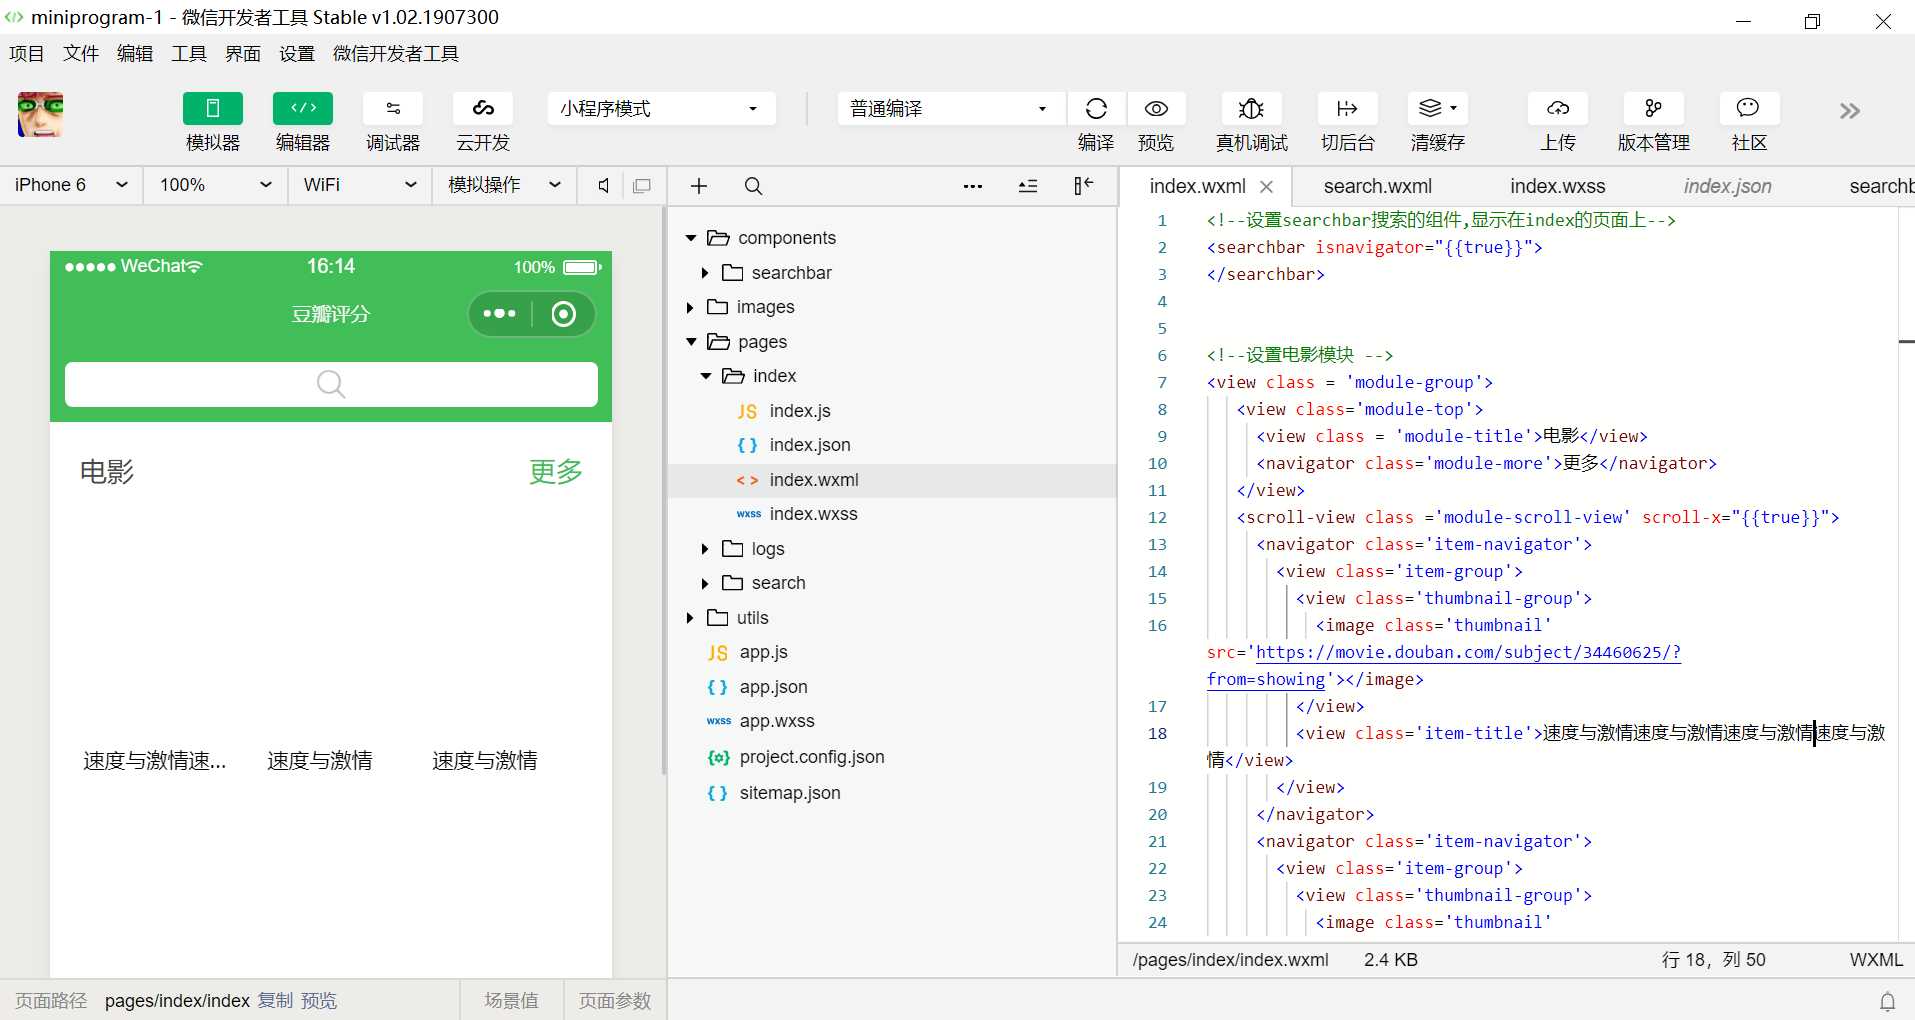Click the compile refresh icon
The width and height of the screenshot is (1915, 1020).
pos(1096,108)
